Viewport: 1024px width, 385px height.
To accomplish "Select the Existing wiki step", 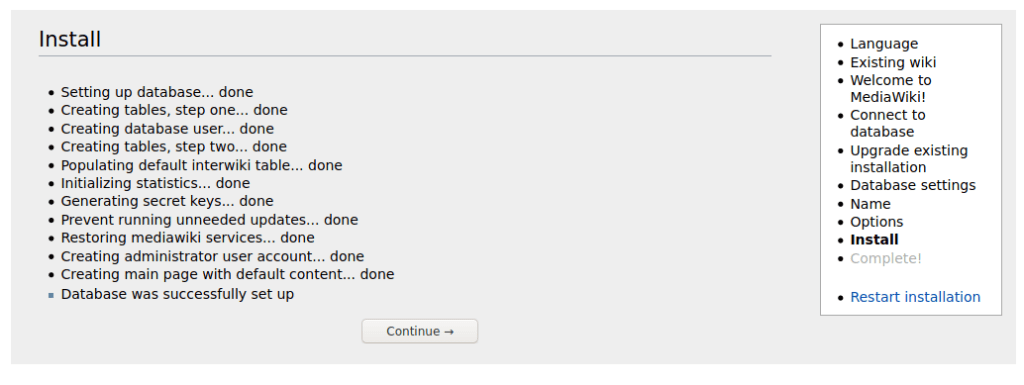I will pyautogui.click(x=893, y=62).
